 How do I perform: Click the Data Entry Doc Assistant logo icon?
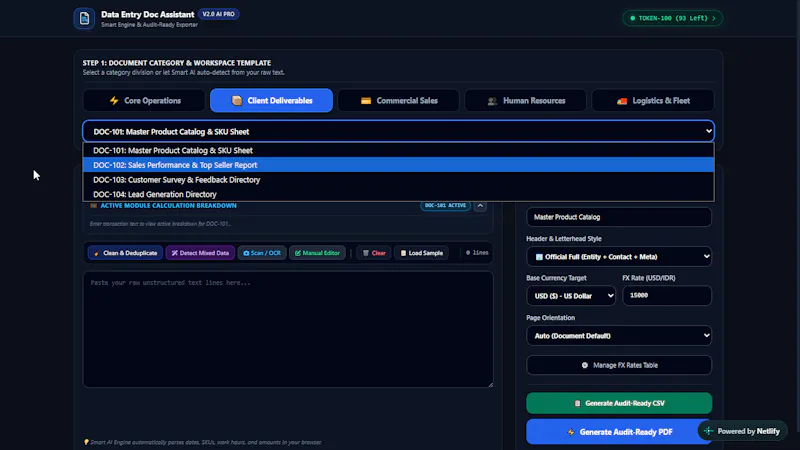coord(84,18)
